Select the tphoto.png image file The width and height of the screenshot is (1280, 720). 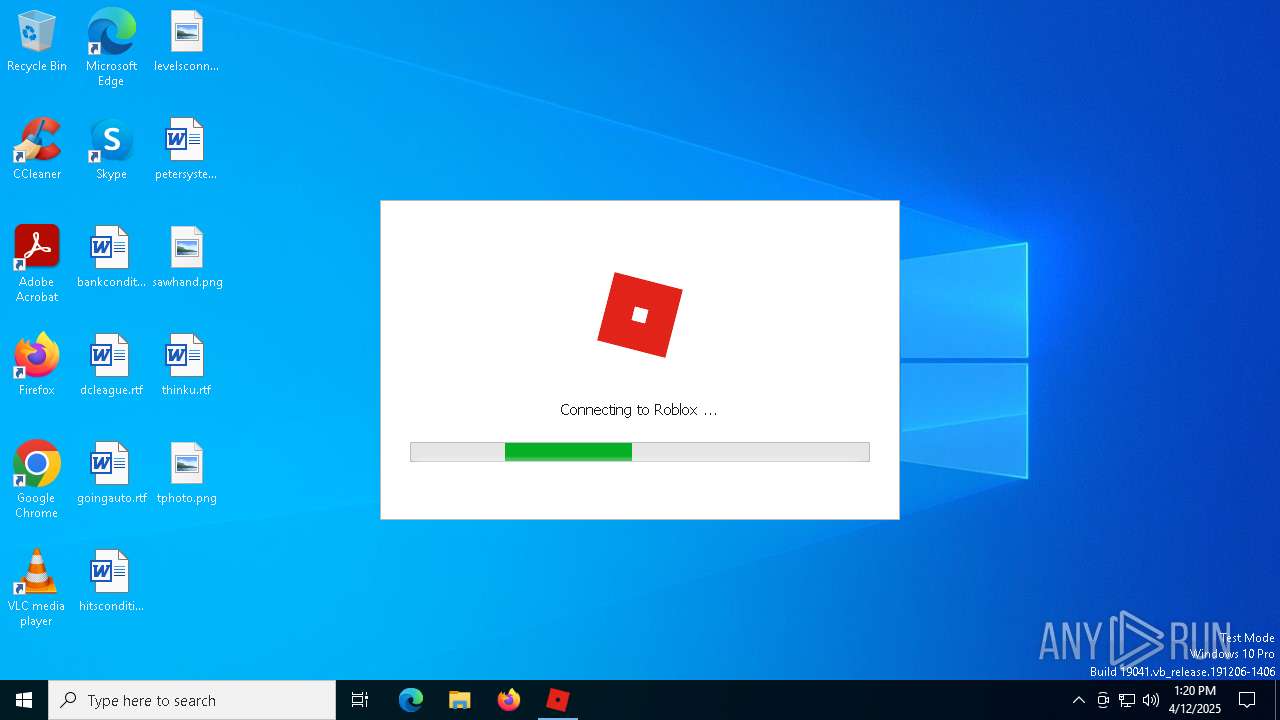pyautogui.click(x=186, y=474)
